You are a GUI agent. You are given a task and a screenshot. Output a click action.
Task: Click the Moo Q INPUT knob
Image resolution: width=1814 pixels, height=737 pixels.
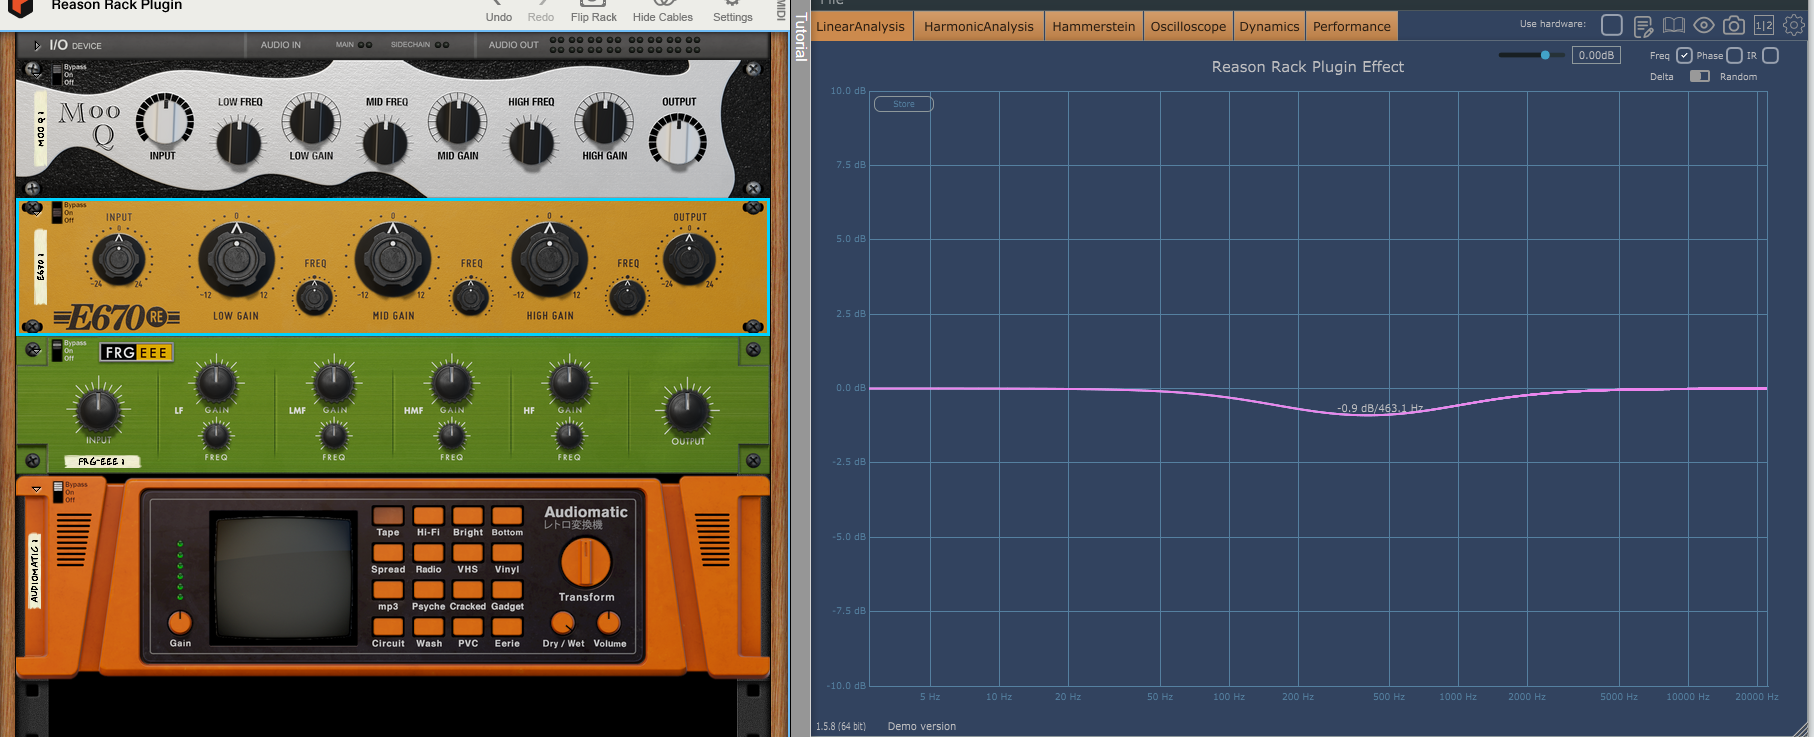[x=164, y=120]
